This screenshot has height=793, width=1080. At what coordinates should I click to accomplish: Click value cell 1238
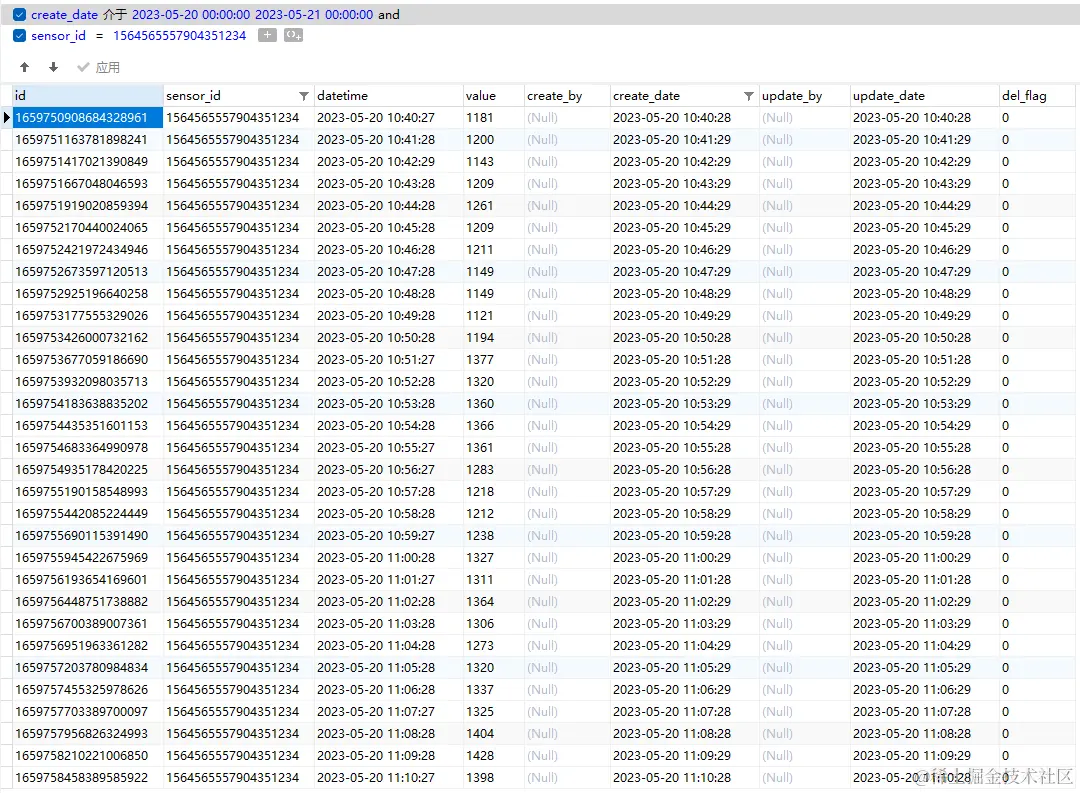tap(494, 536)
